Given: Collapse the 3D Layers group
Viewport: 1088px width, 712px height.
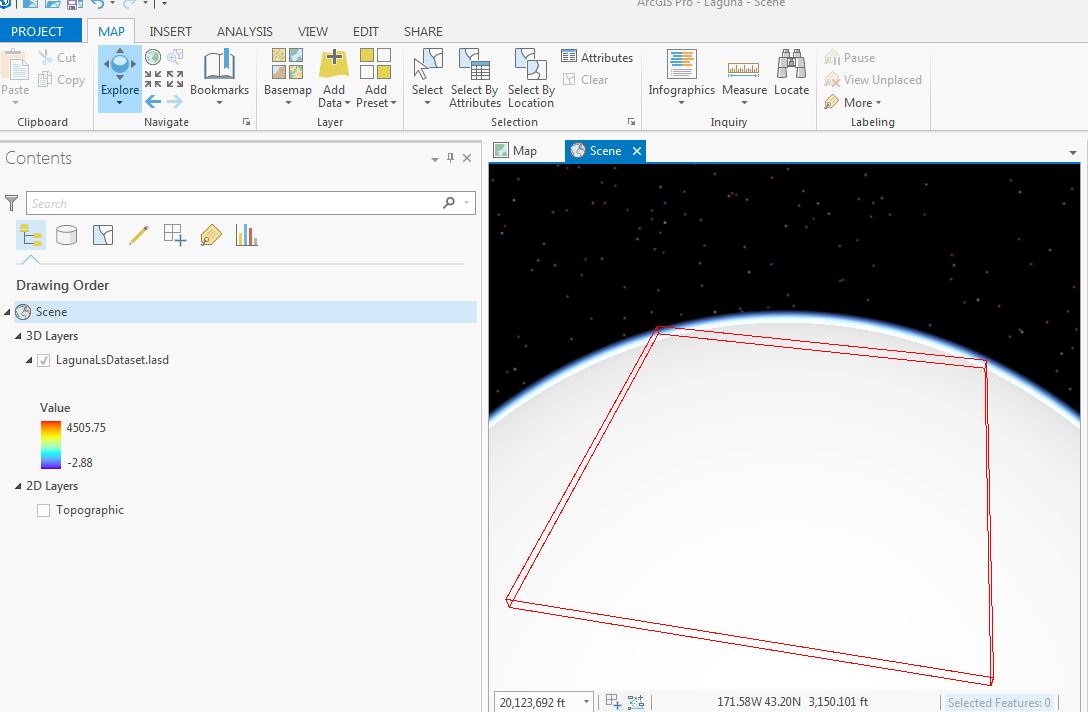Looking at the screenshot, I should 18,336.
